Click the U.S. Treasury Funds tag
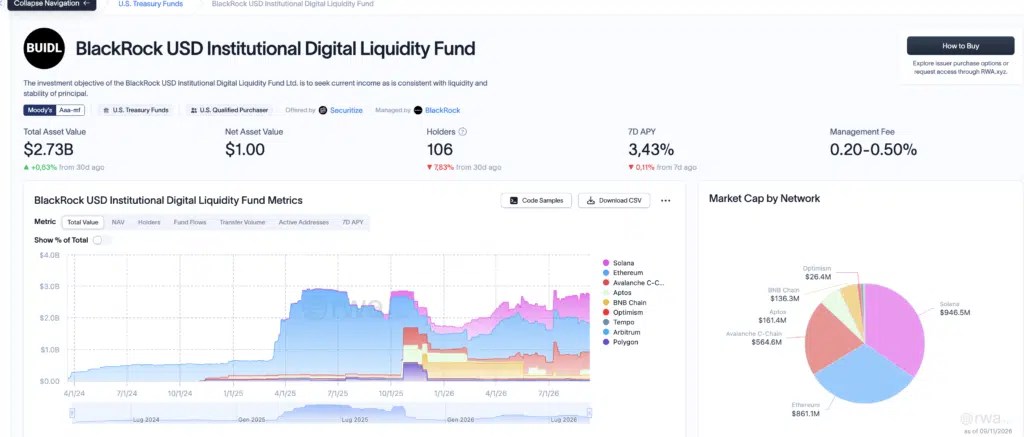 (x=136, y=110)
